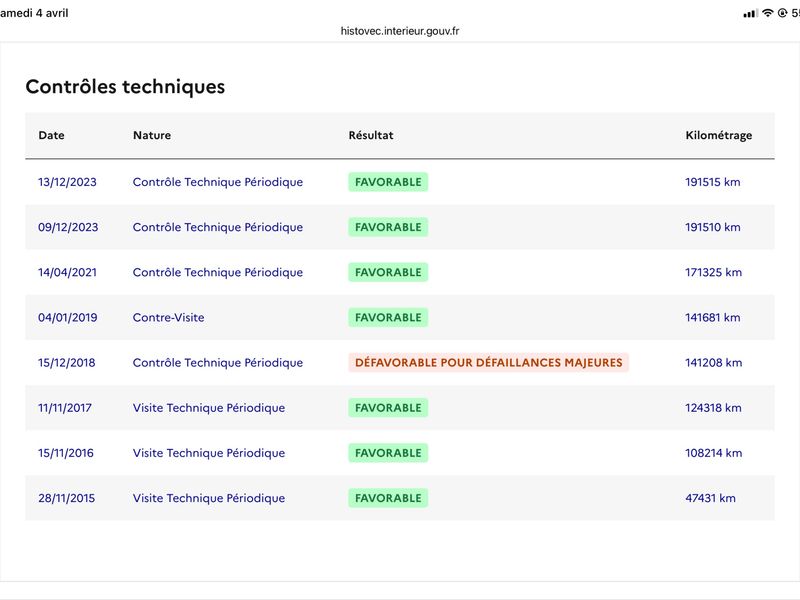Select the 47431 km mileage value
Viewport: 800px width, 600px height.
pos(710,497)
